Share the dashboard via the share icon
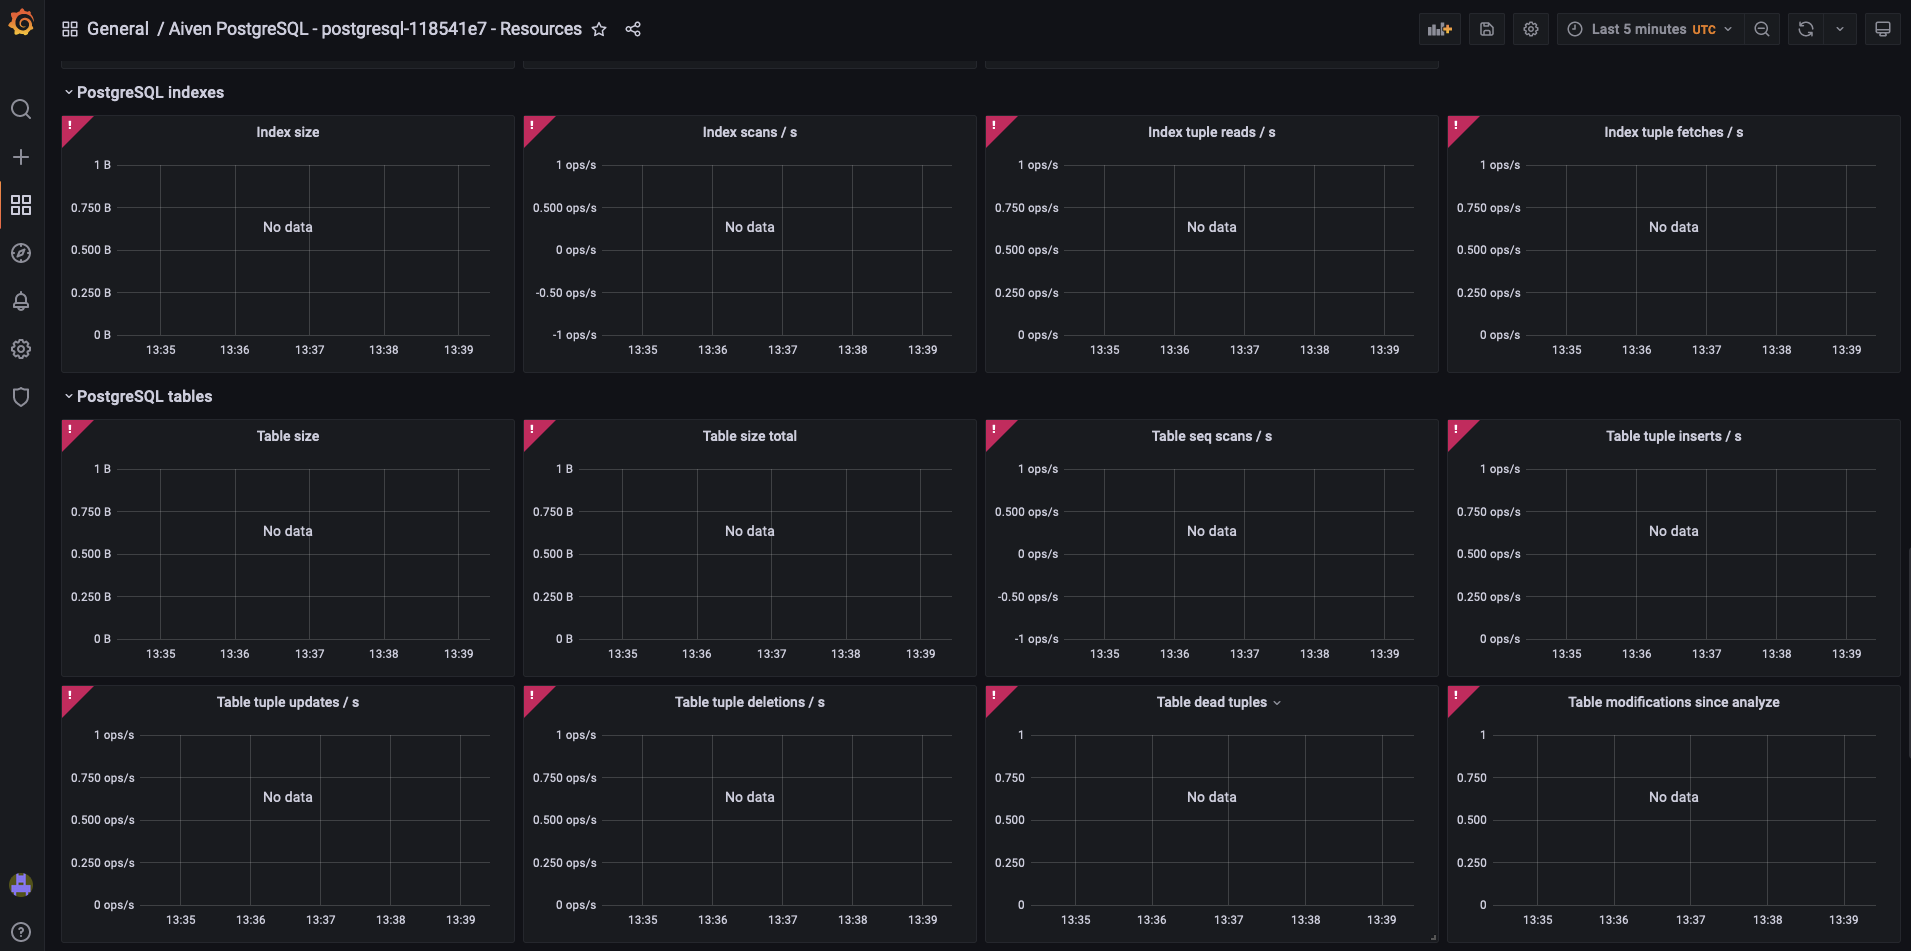This screenshot has width=1911, height=951. point(633,29)
